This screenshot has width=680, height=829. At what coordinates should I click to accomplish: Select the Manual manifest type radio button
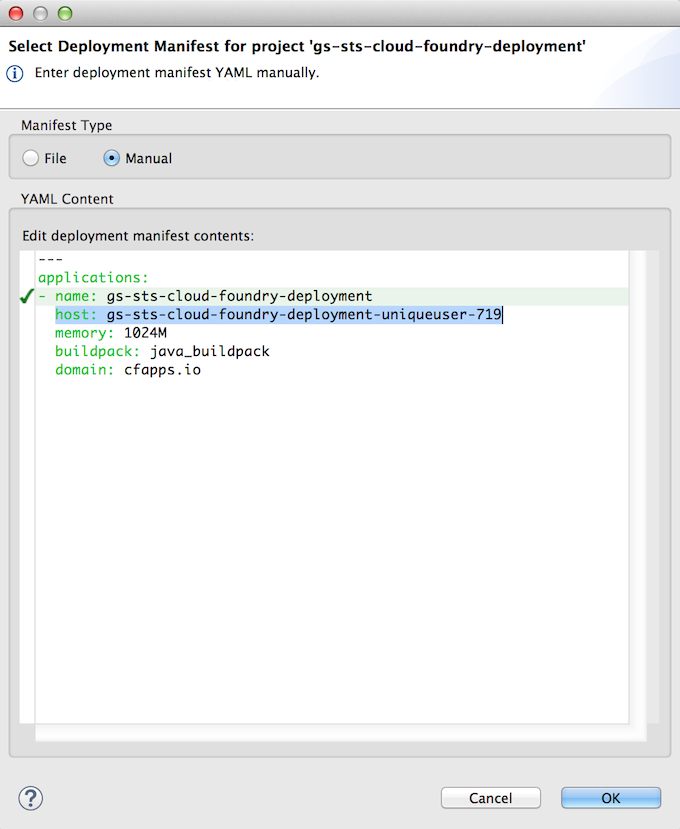pyautogui.click(x=112, y=158)
